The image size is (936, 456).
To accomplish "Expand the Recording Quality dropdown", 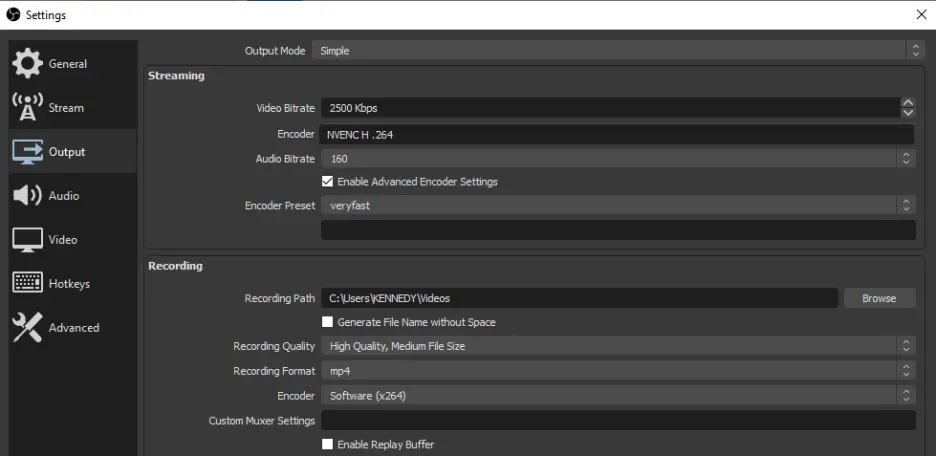I will click(x=618, y=346).
